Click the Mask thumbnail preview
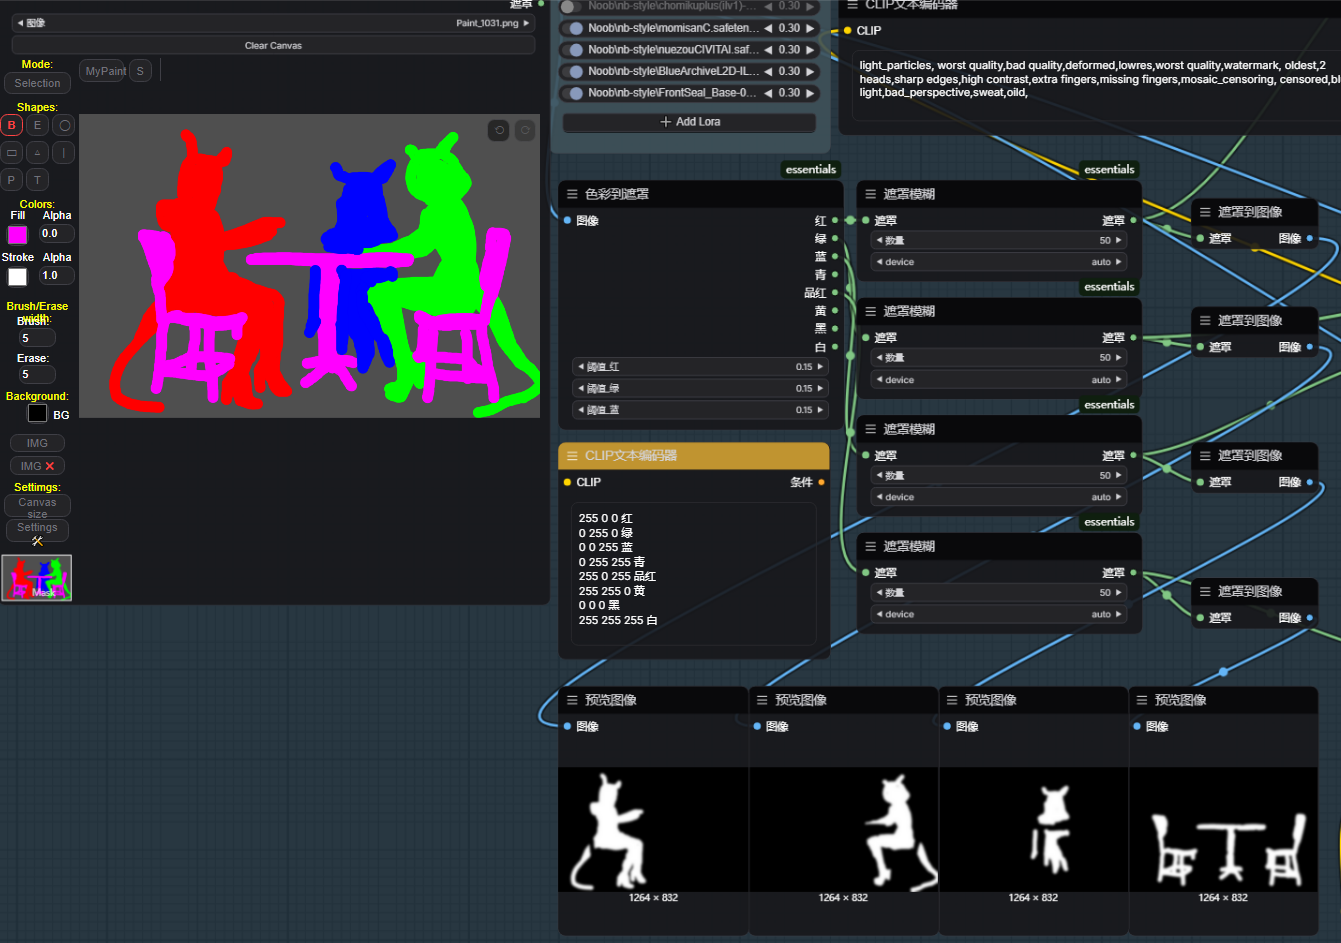Screen dimensions: 1341x943 [x=37, y=578]
